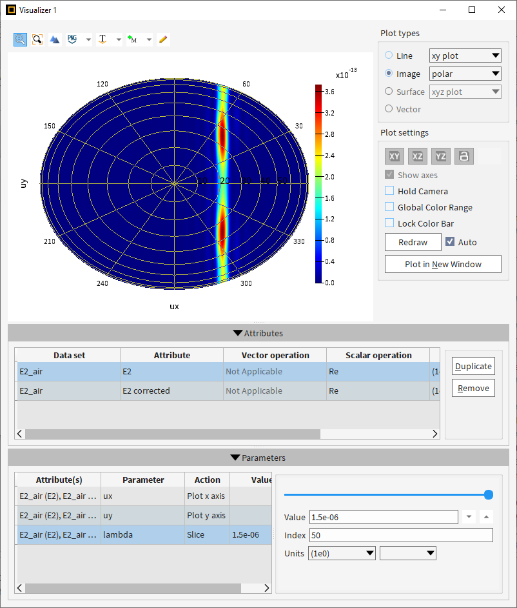
Task: Click the zoom-to-extent tool icon
Action: click(37, 40)
